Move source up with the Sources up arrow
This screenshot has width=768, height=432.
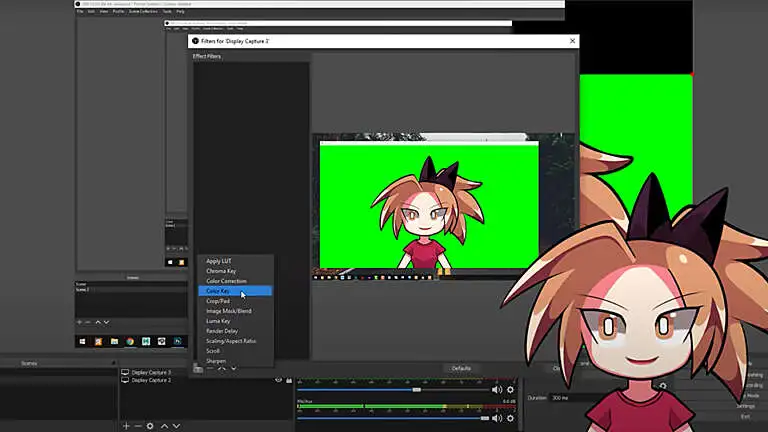coord(165,426)
